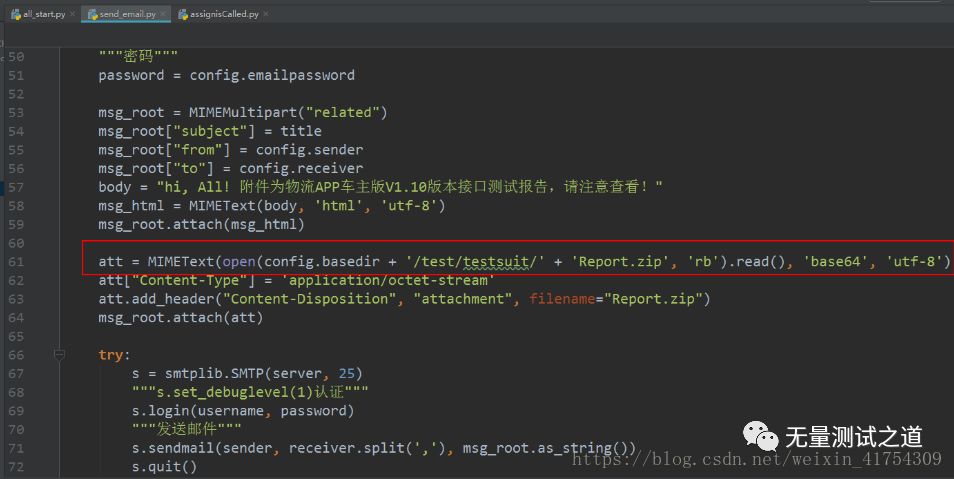The height and width of the screenshot is (479, 954).
Task: Click 'msg_root.attach(att)' on line 64
Action: click(x=181, y=318)
